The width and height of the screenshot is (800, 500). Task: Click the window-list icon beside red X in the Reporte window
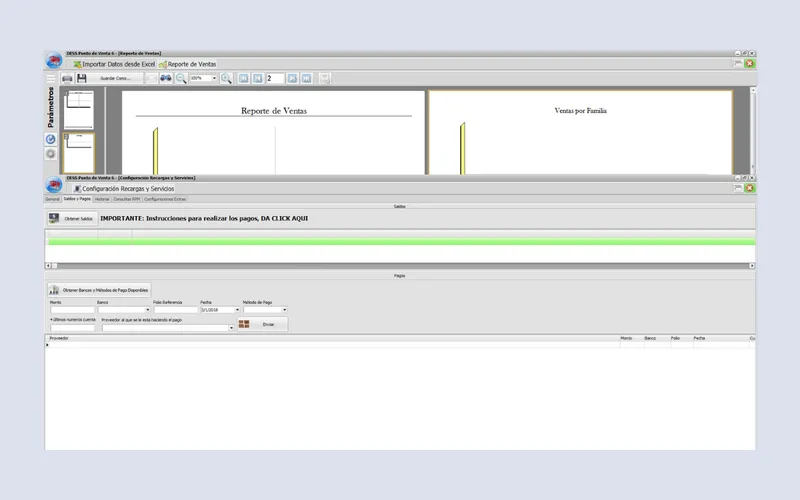(738, 63)
